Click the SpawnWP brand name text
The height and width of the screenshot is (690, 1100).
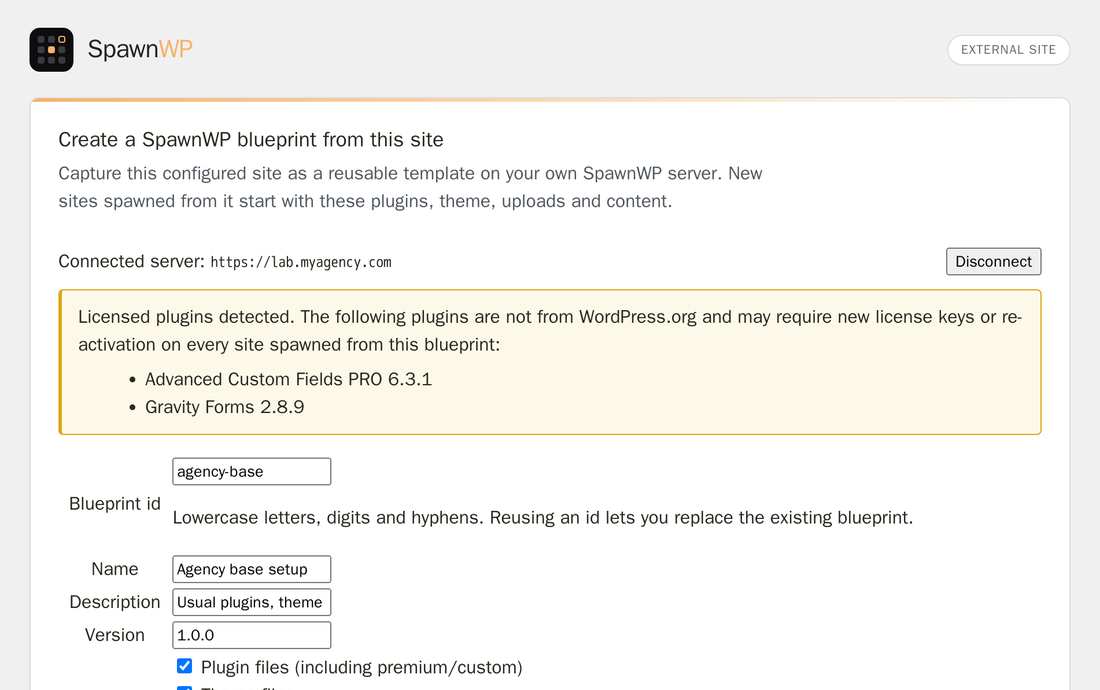pos(140,49)
